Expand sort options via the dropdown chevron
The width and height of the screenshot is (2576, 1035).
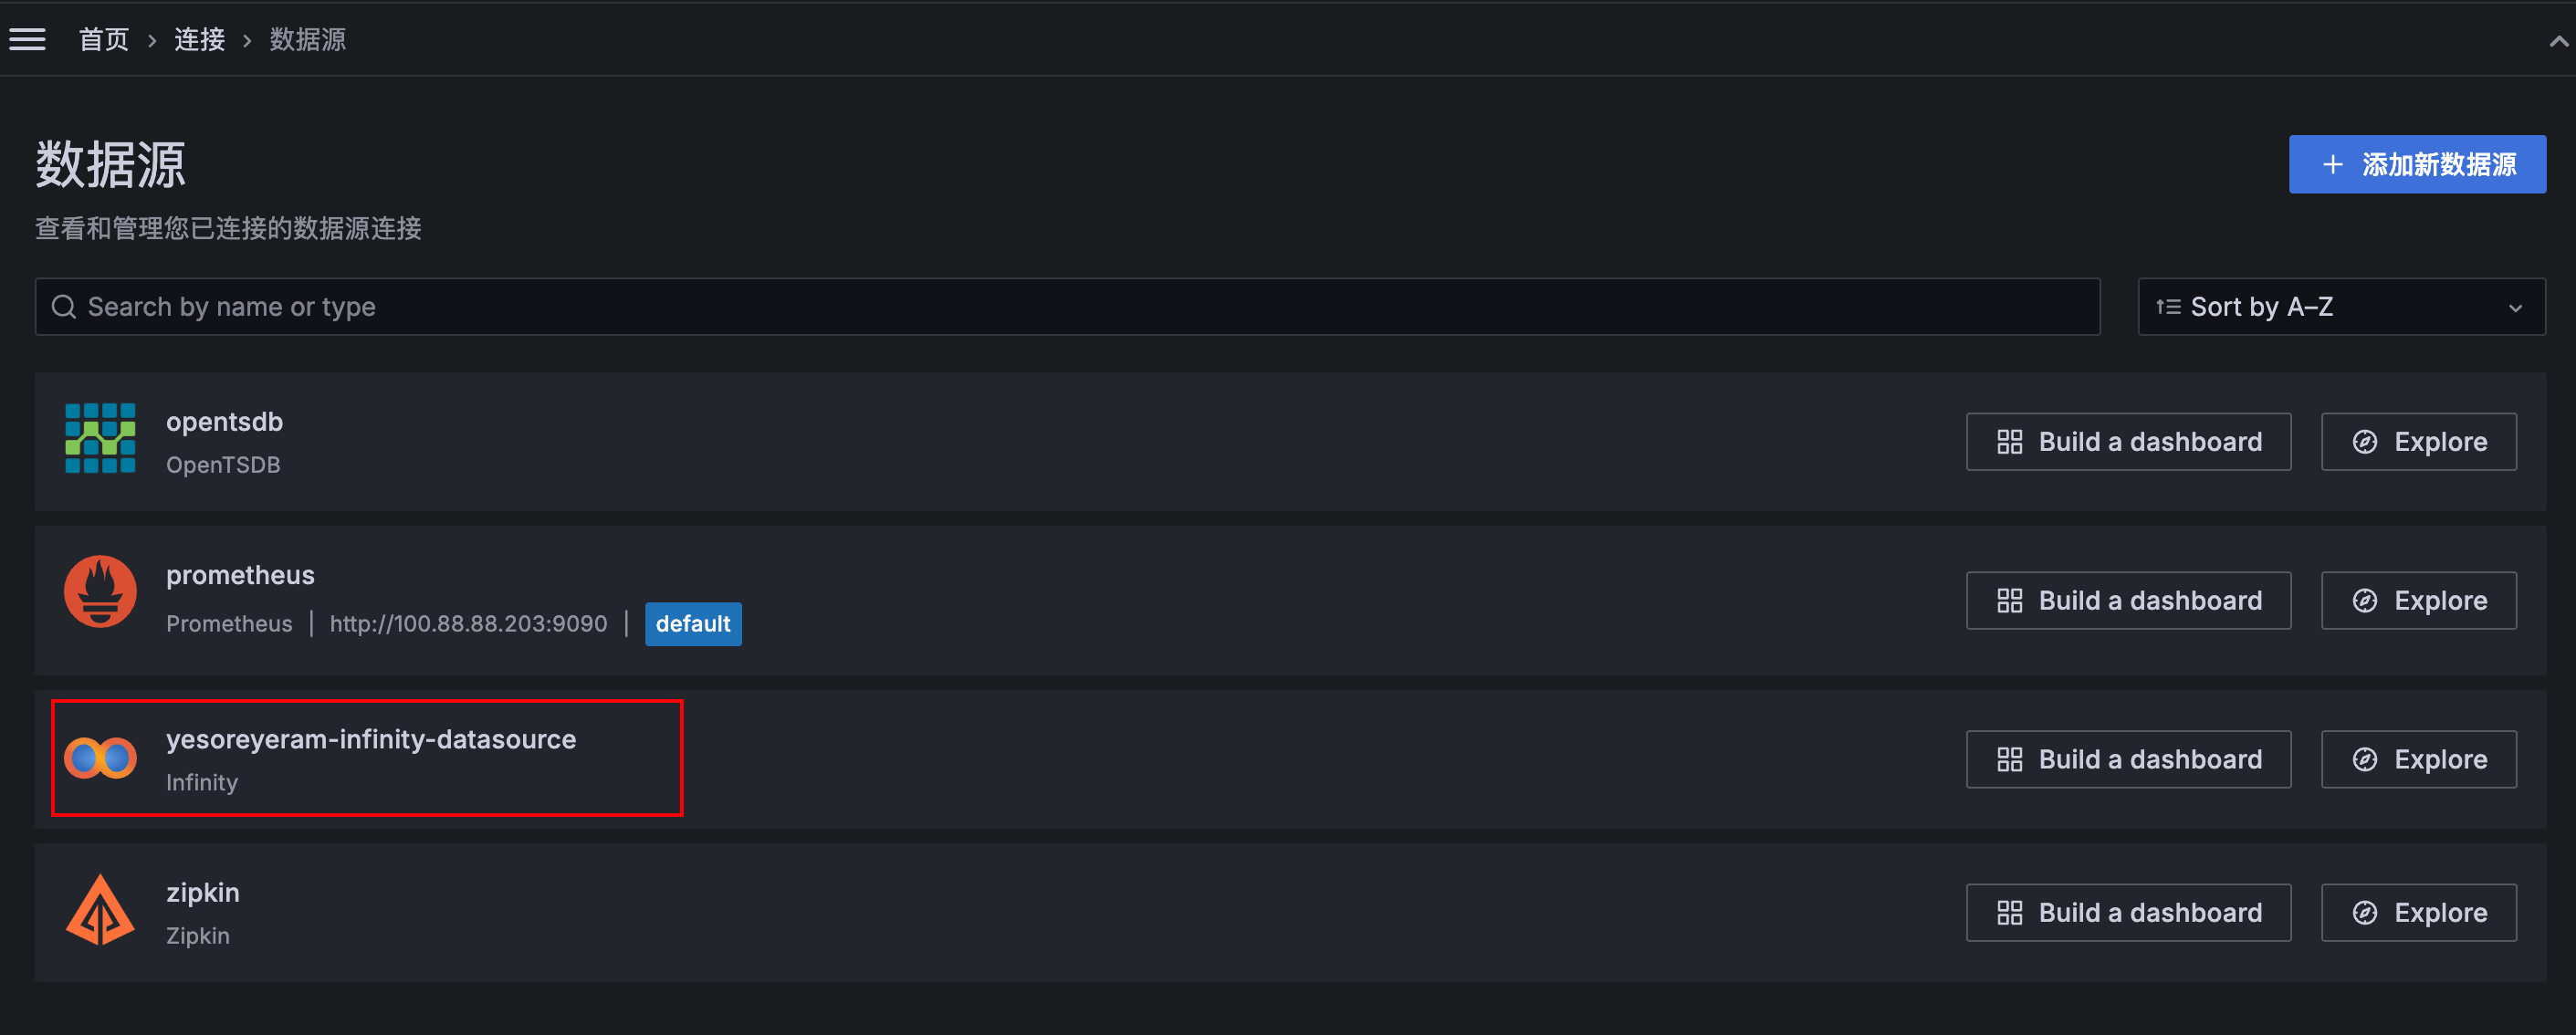click(x=2515, y=307)
